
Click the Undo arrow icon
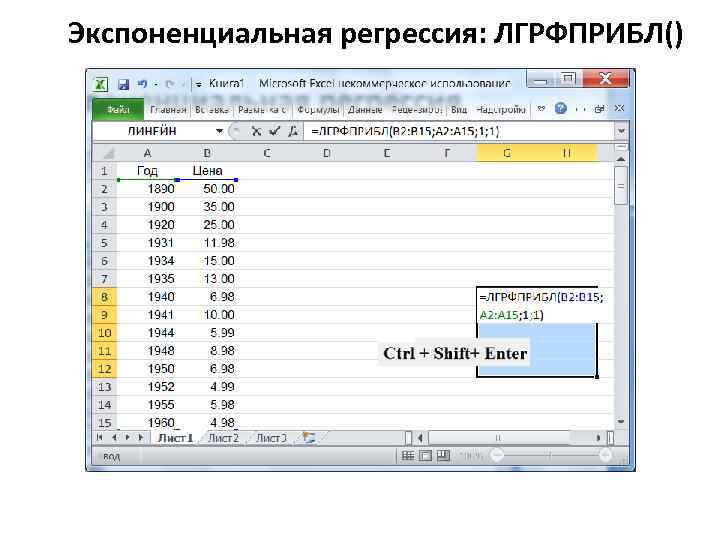pyautogui.click(x=143, y=84)
